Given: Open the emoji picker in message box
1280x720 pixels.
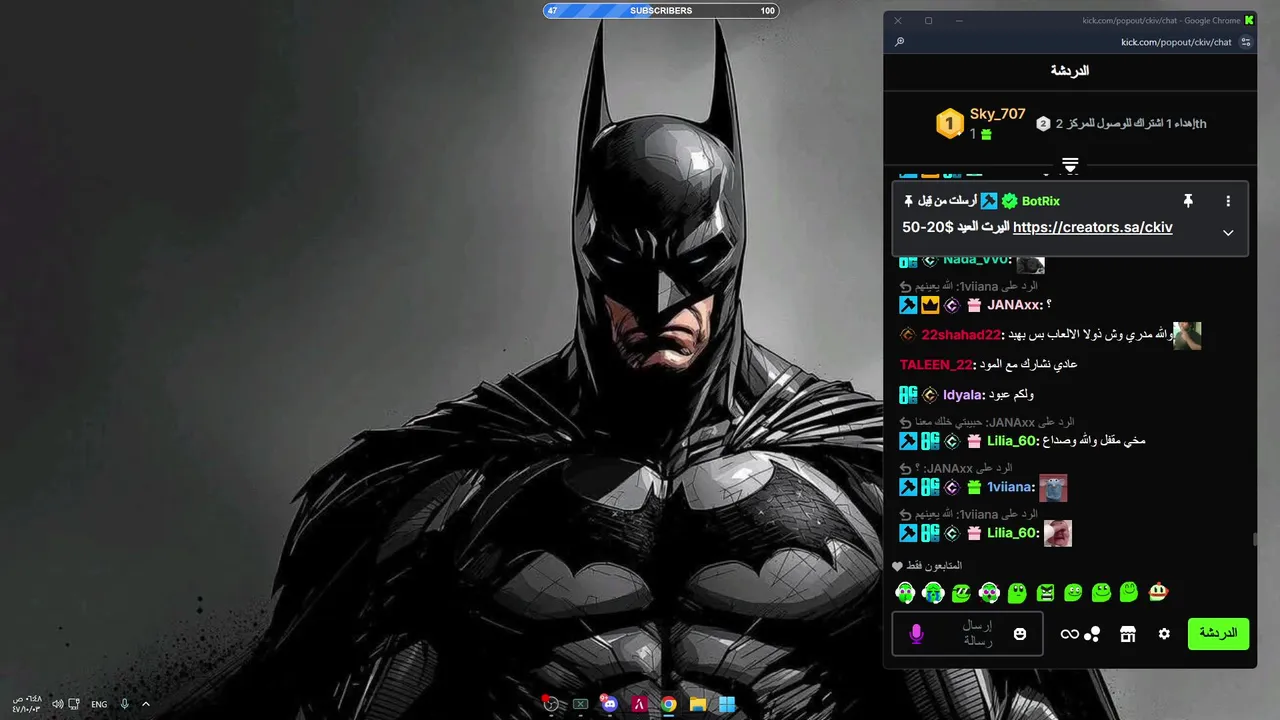Looking at the screenshot, I should [x=1020, y=634].
